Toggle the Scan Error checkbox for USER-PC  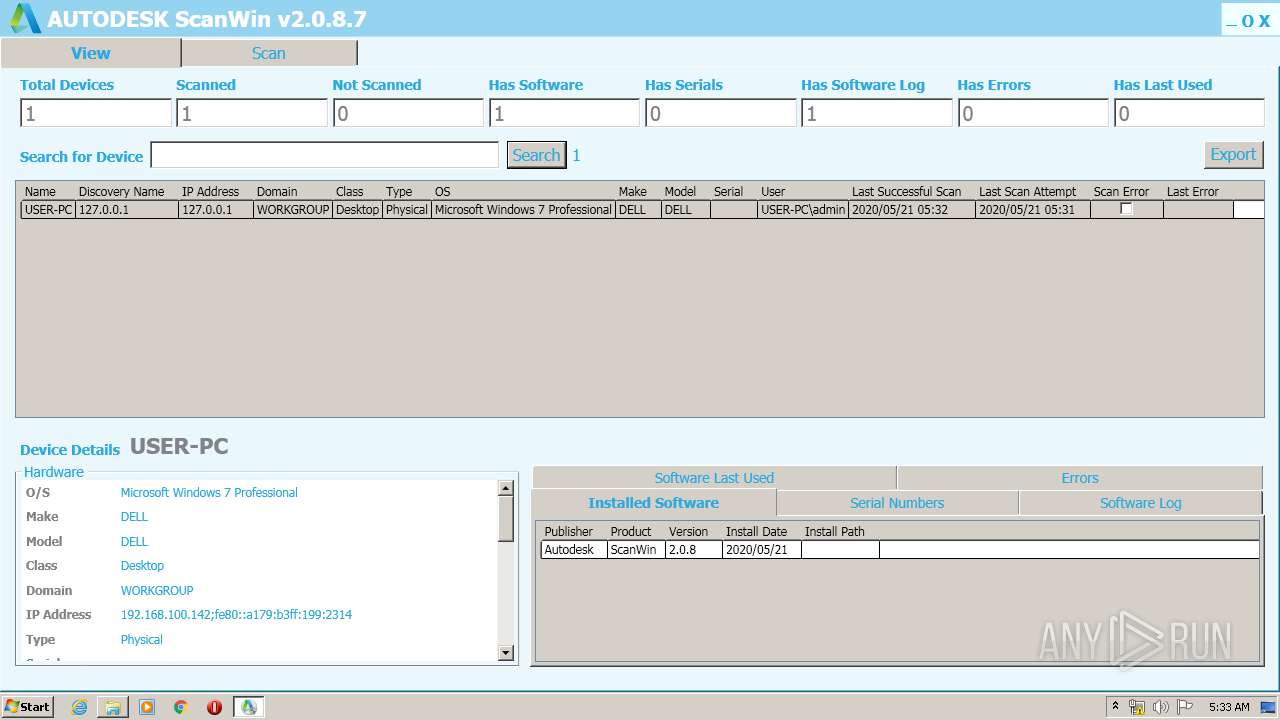coord(1126,209)
